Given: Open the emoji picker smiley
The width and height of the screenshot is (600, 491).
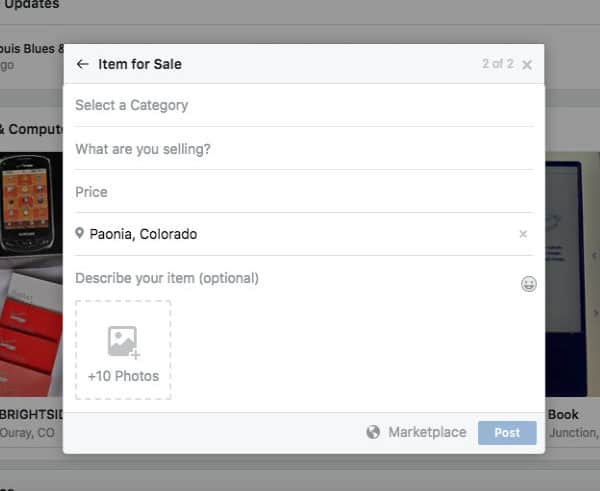Looking at the screenshot, I should (x=528, y=284).
